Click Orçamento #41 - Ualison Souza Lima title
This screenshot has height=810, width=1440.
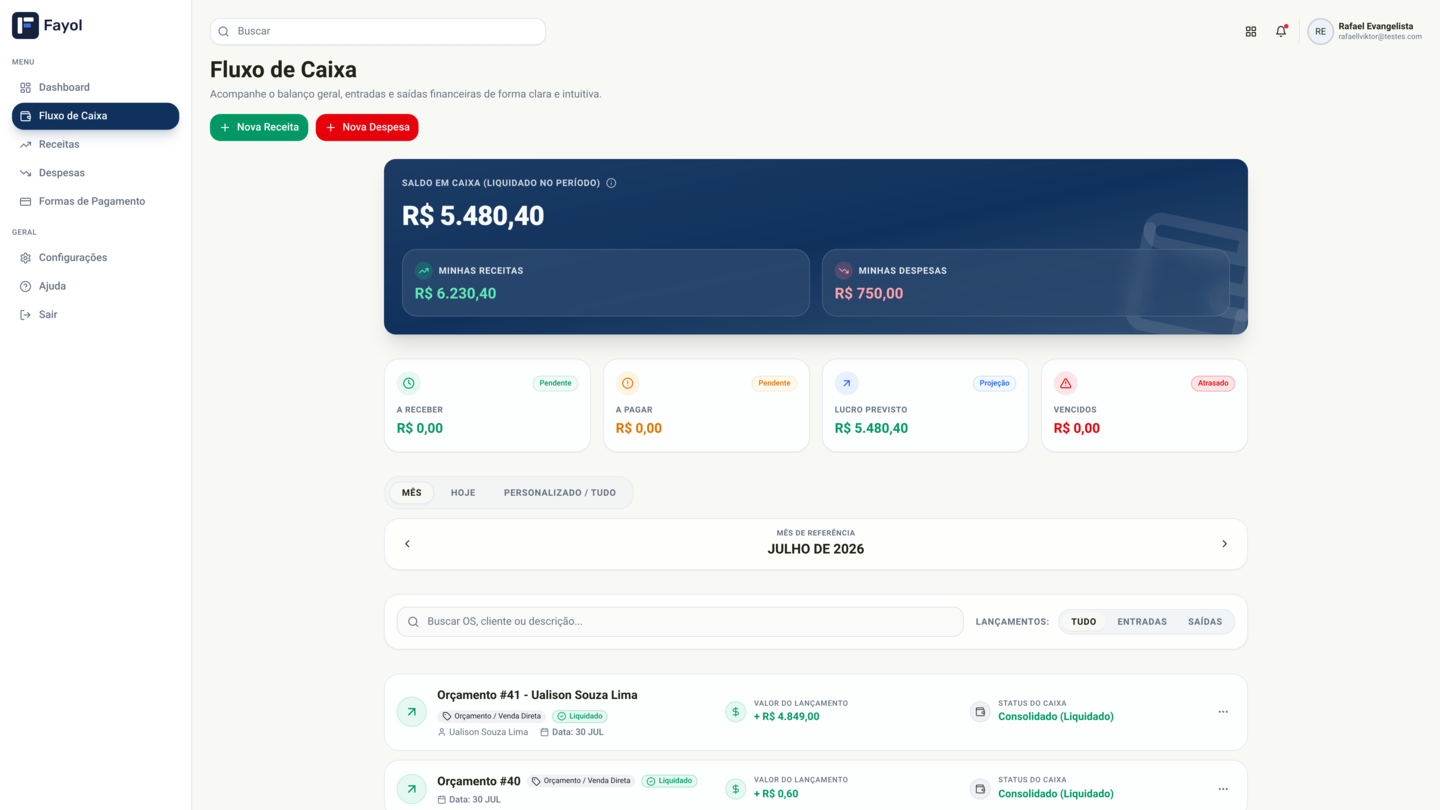(x=537, y=695)
